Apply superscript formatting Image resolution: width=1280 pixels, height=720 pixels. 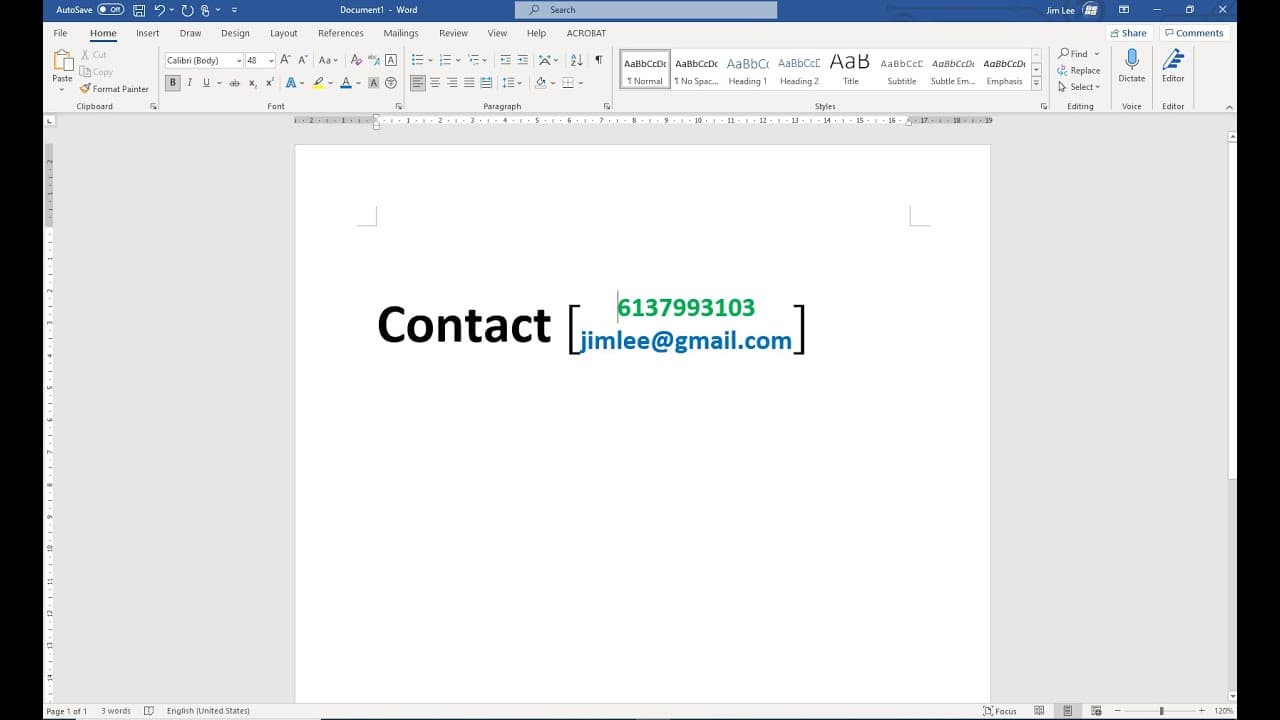(270, 83)
